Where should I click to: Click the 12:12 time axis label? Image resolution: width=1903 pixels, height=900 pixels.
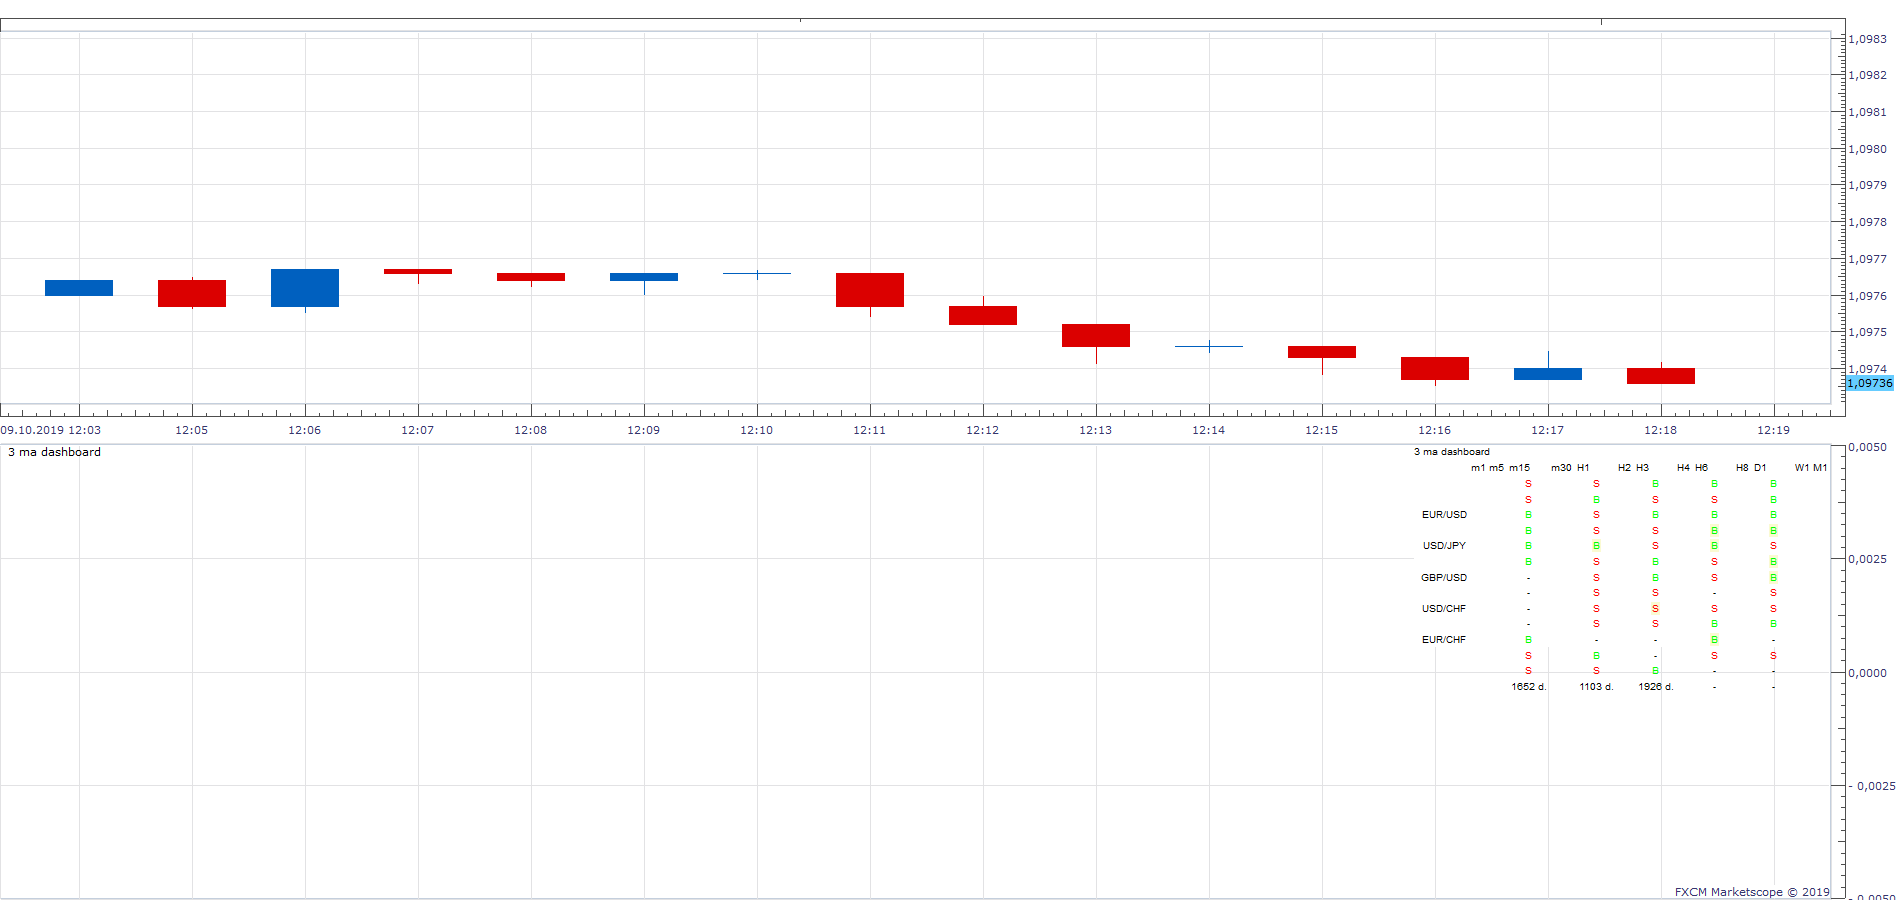[x=983, y=430]
